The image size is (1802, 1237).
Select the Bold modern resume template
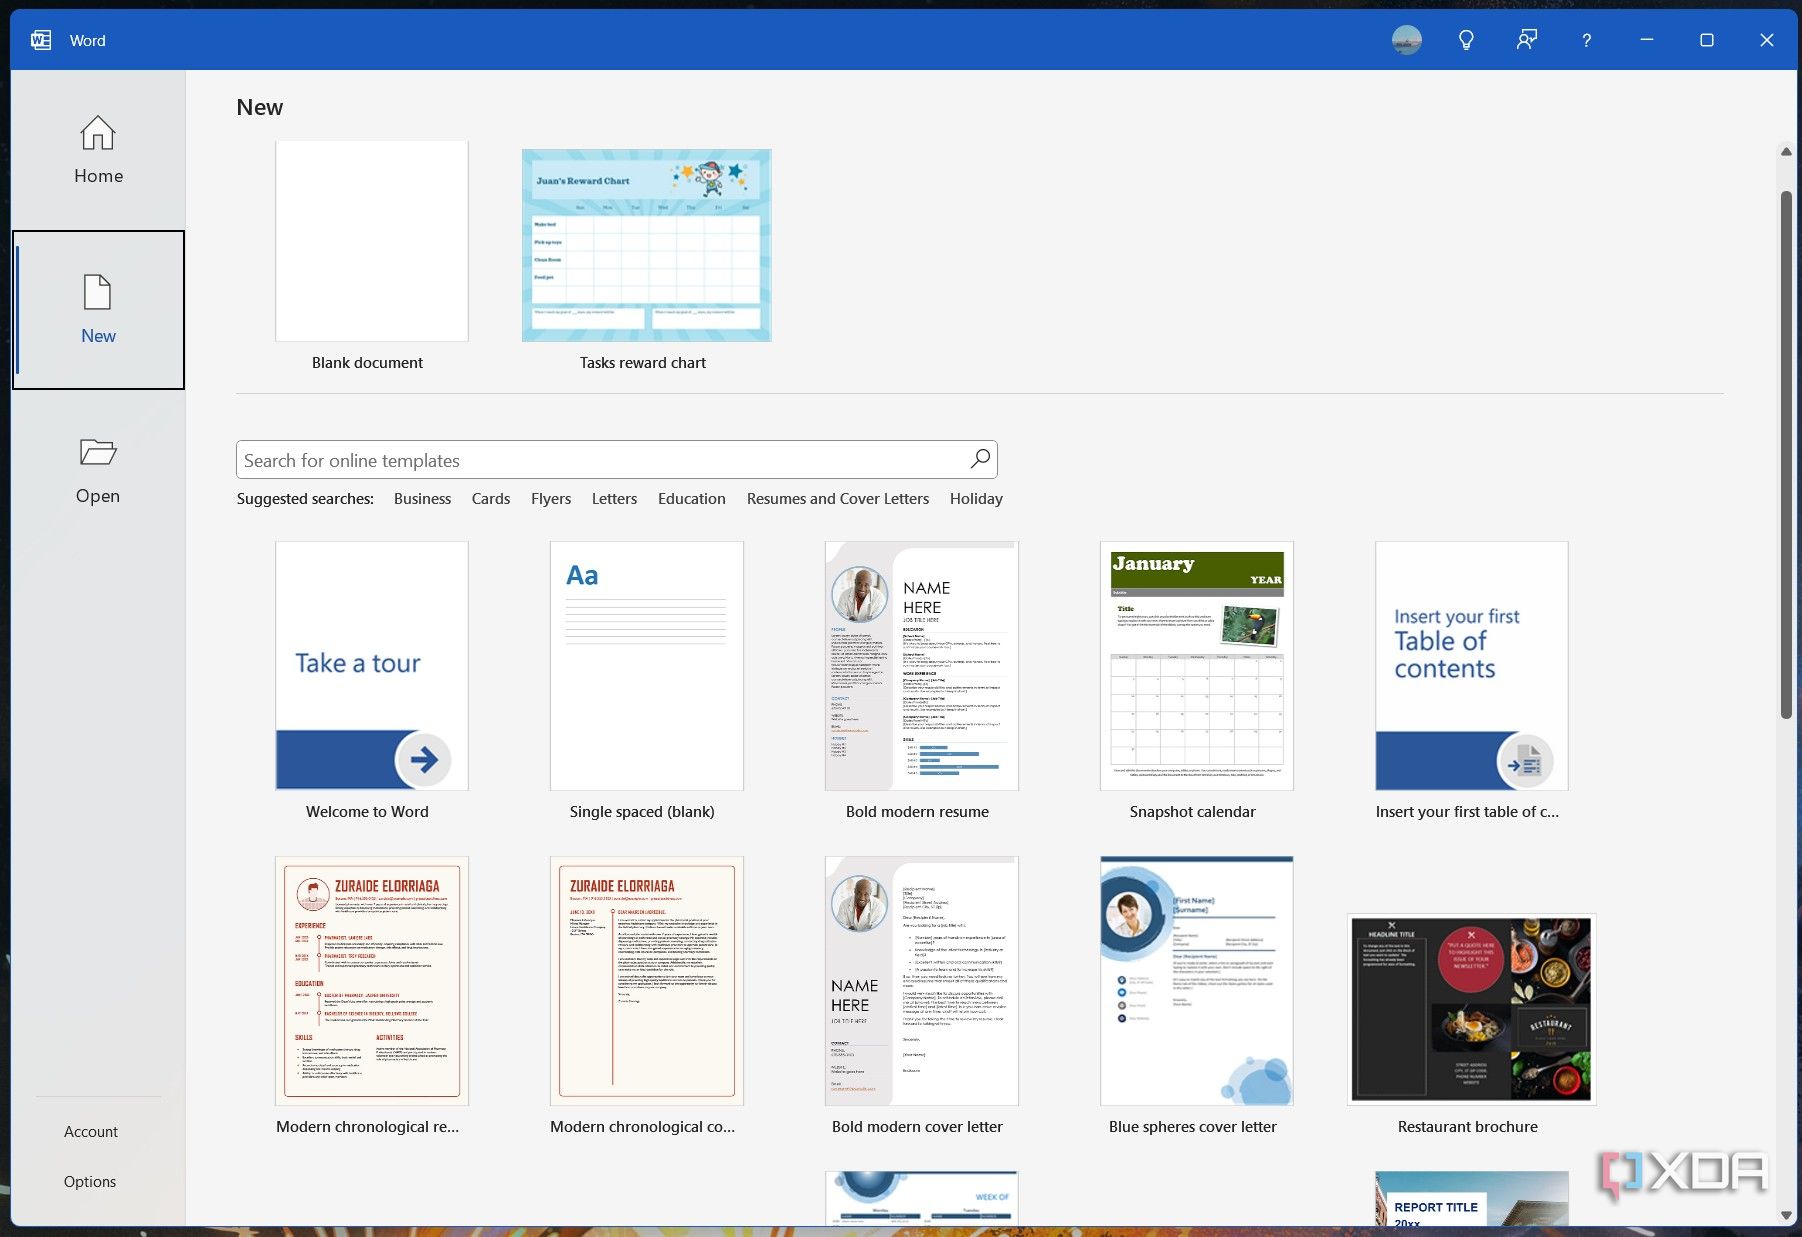pyautogui.click(x=920, y=666)
